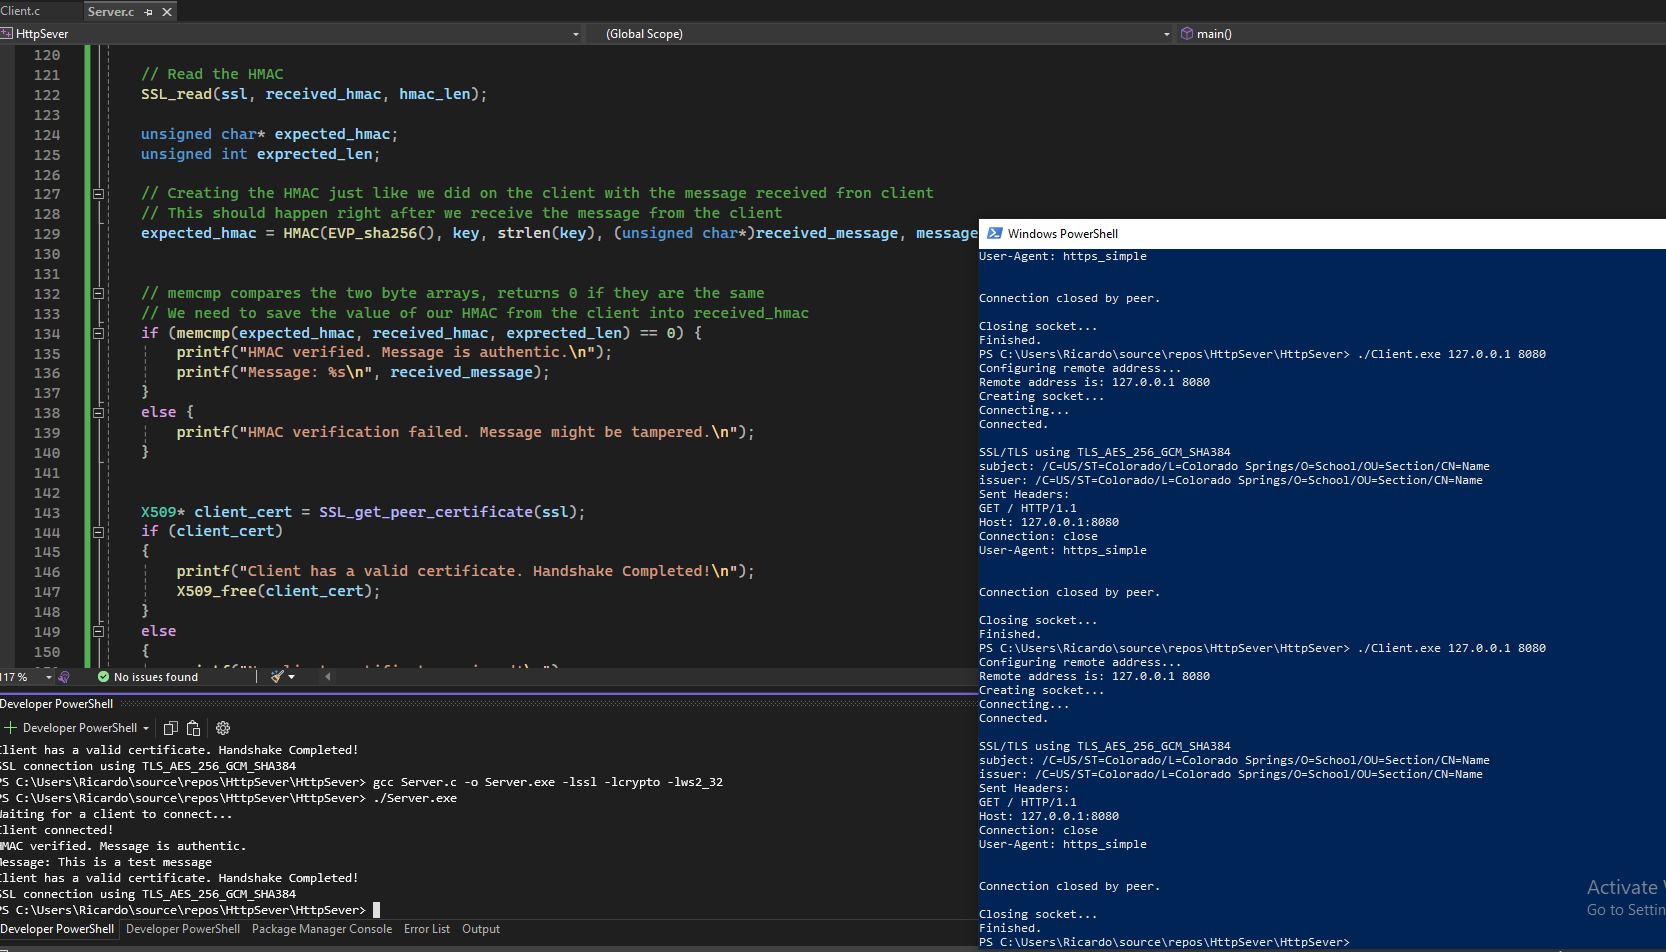
Task: Click the Windows PowerShell title bar
Action: click(1322, 233)
